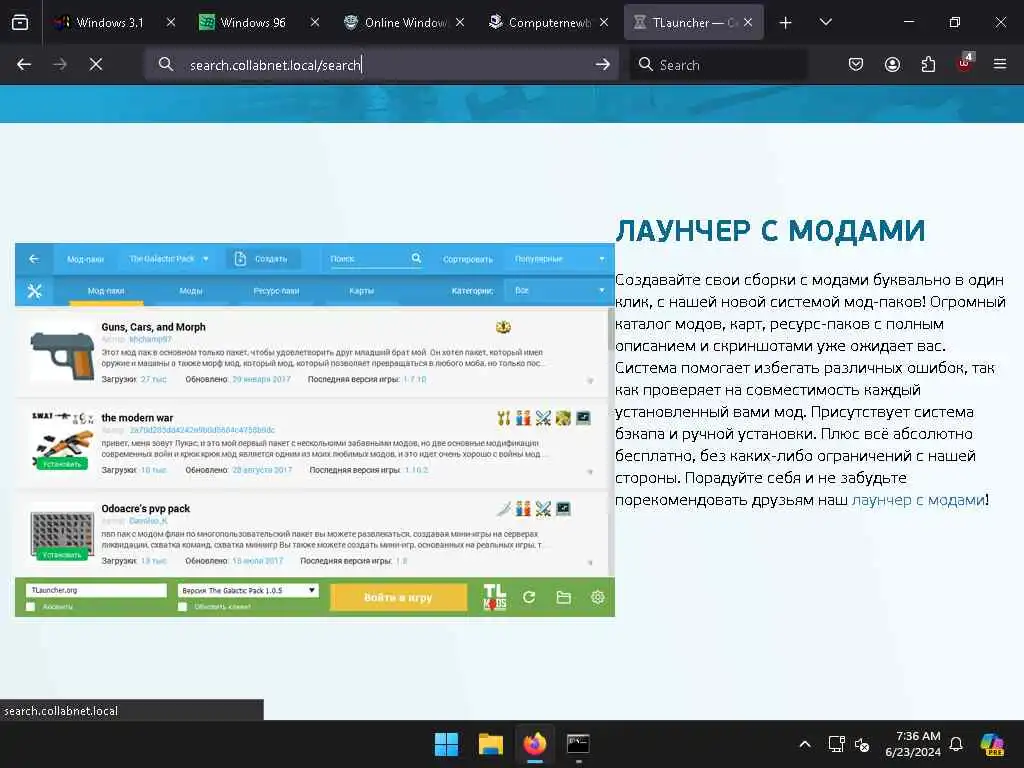
Task: Follow the 'лаунчер с модами' link
Action: pos(918,500)
